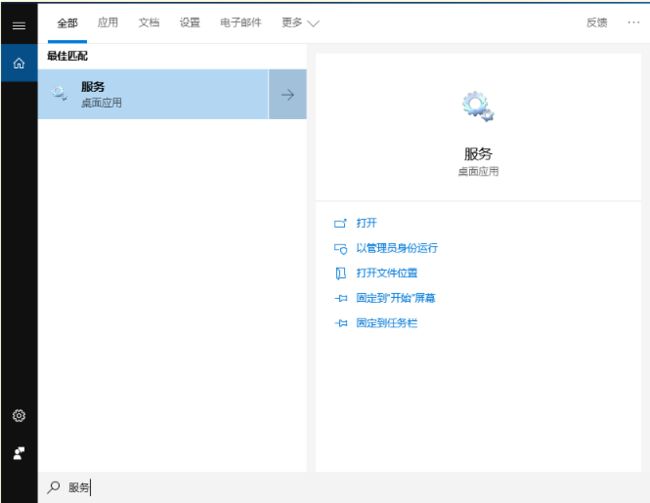This screenshot has height=503, width=650.
Task: Click the 桌面应用 subtitle in preview pane
Action: (478, 171)
